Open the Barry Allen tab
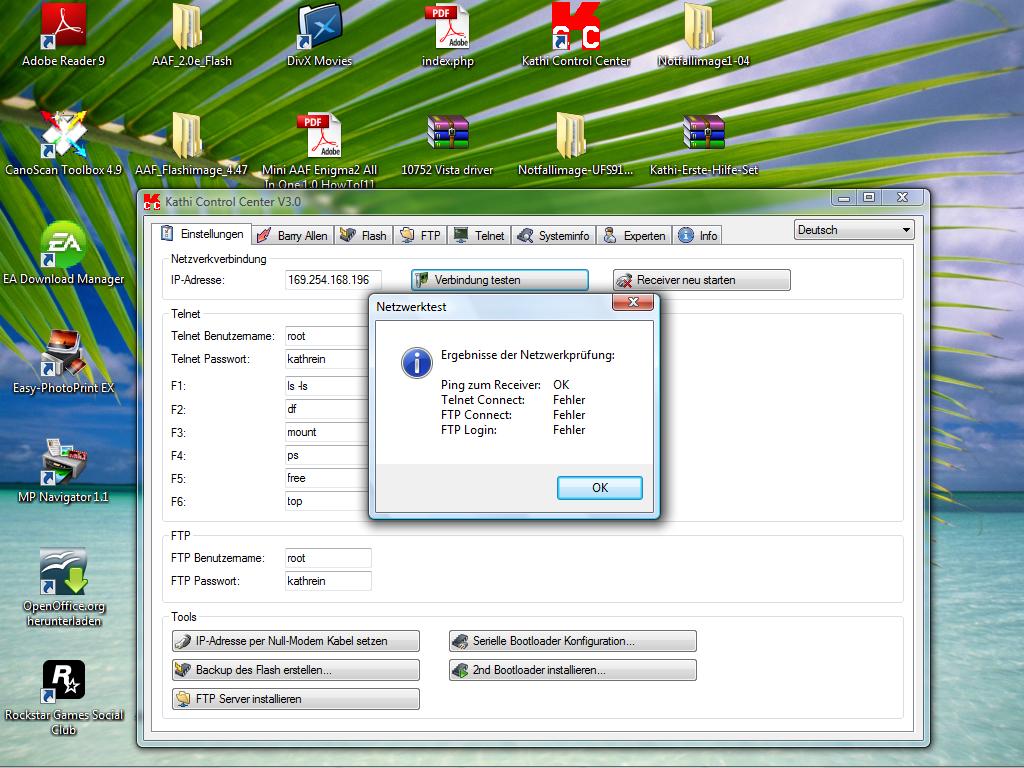Viewport: 1024px width, 768px height. coord(291,236)
